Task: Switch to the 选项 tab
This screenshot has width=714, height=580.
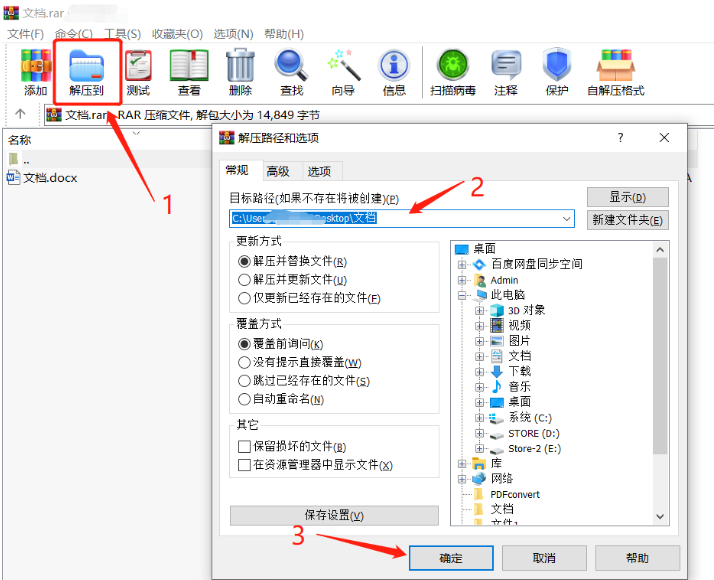Action: coord(319,171)
